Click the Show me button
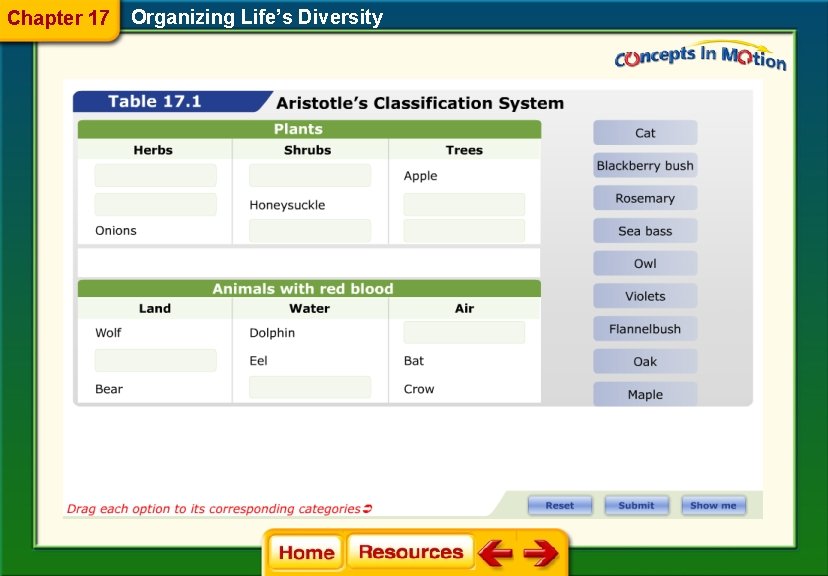This screenshot has width=828, height=576. click(713, 505)
